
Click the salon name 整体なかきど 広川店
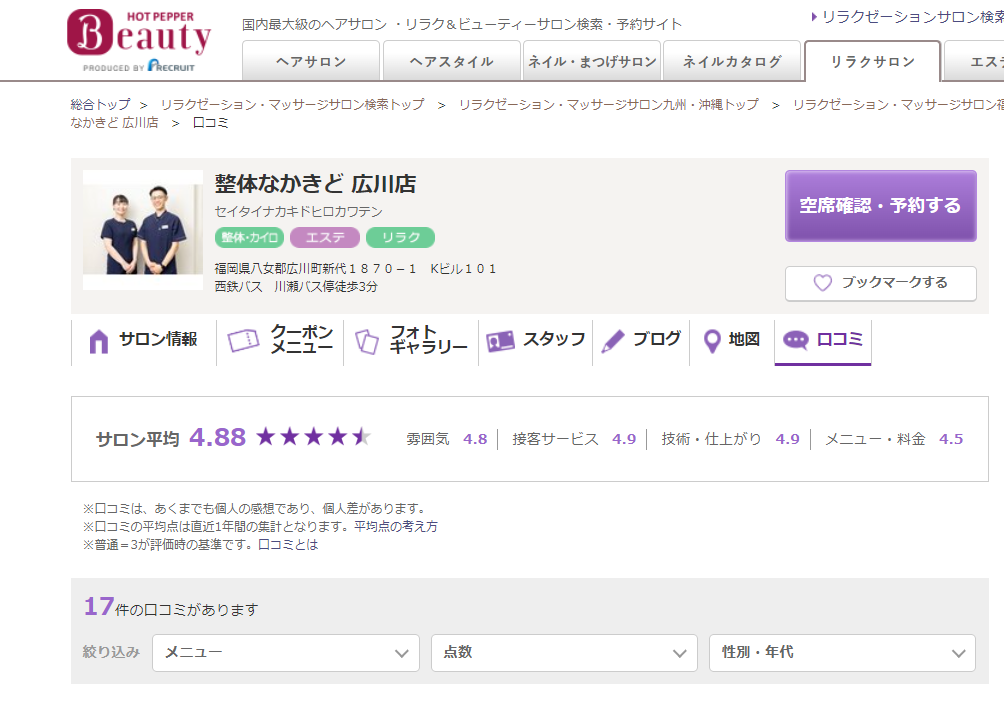[315, 184]
